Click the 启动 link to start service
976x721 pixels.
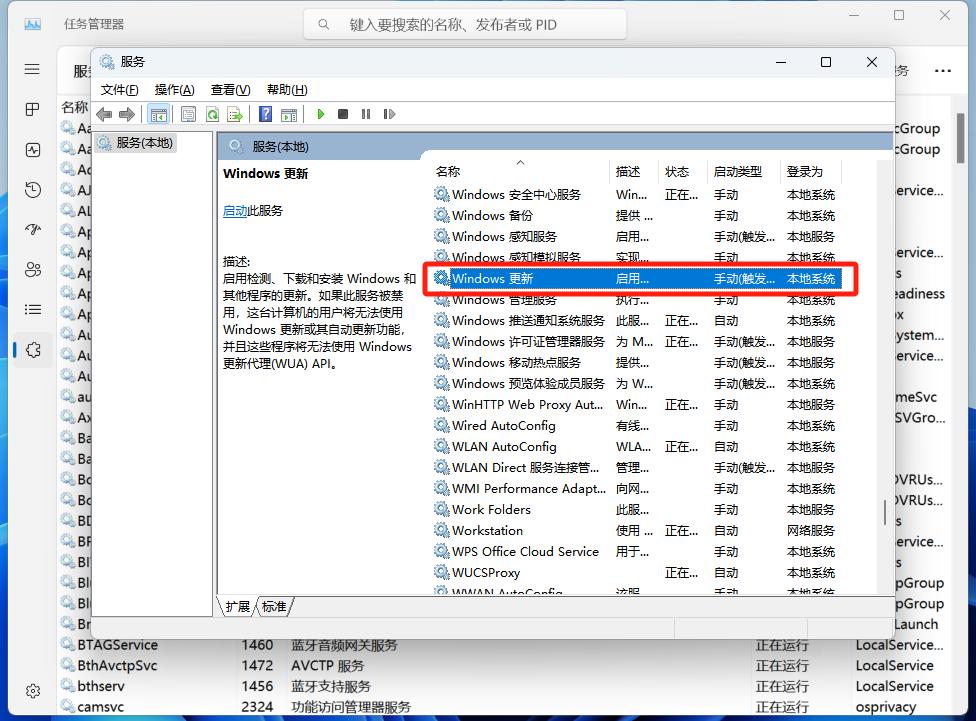pos(235,211)
